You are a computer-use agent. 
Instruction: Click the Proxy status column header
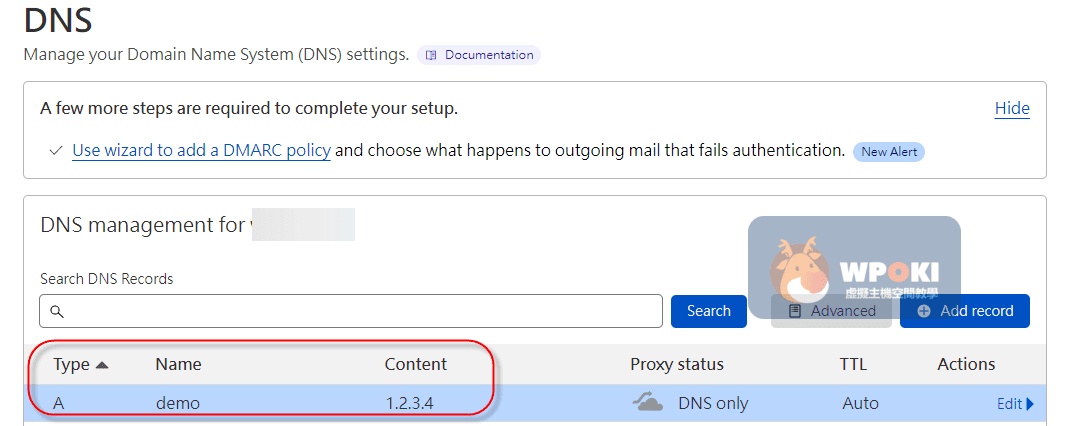[676, 364]
